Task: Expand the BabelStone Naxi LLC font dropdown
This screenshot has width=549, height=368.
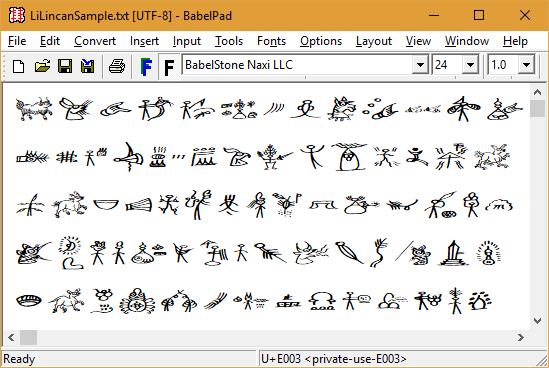Action: point(420,65)
